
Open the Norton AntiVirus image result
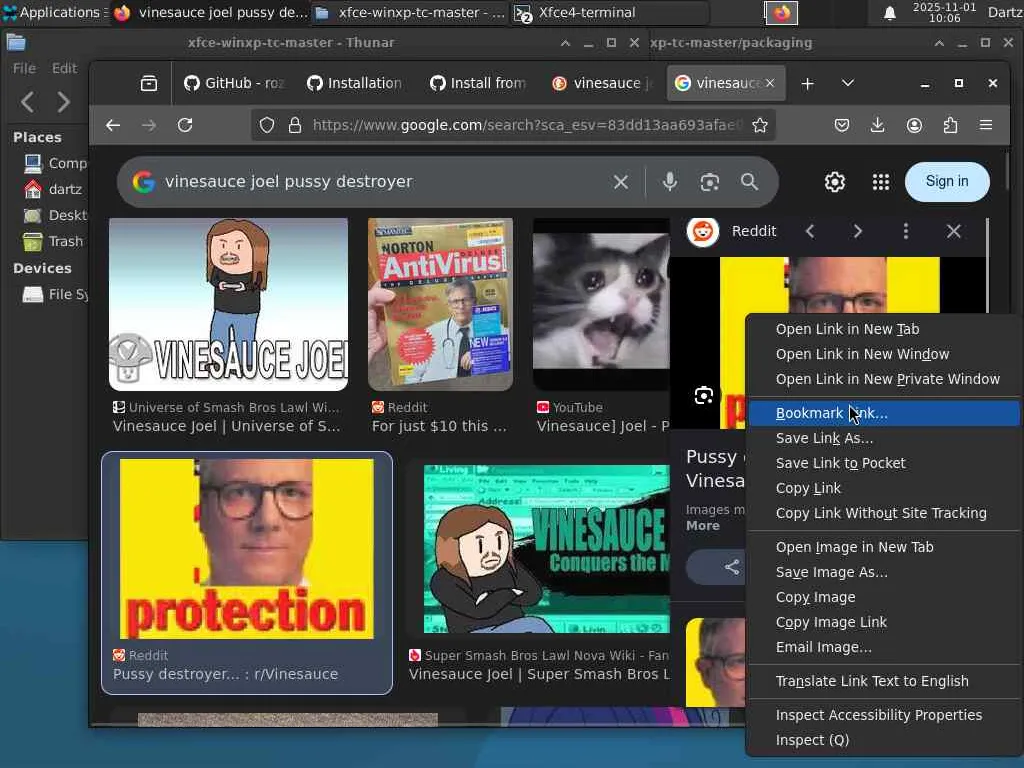pos(440,304)
